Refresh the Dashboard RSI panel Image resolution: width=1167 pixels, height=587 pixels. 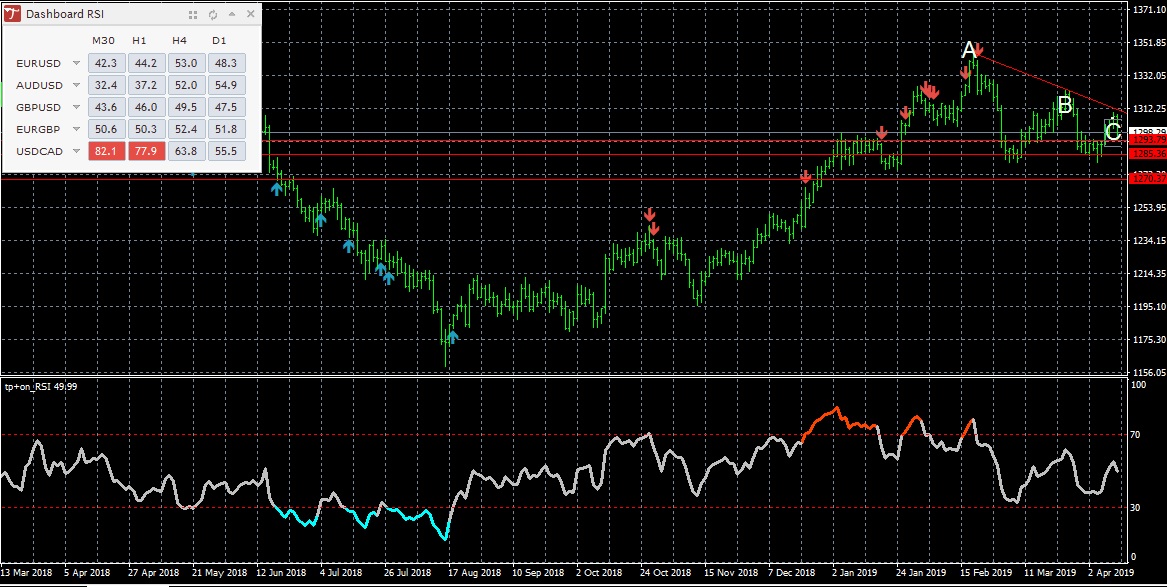coord(212,15)
